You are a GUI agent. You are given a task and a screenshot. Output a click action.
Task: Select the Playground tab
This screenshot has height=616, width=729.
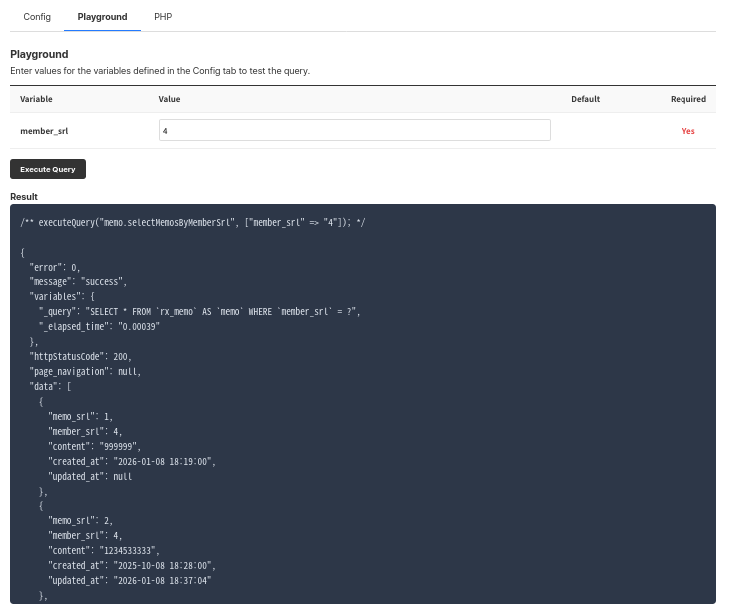tap(102, 17)
